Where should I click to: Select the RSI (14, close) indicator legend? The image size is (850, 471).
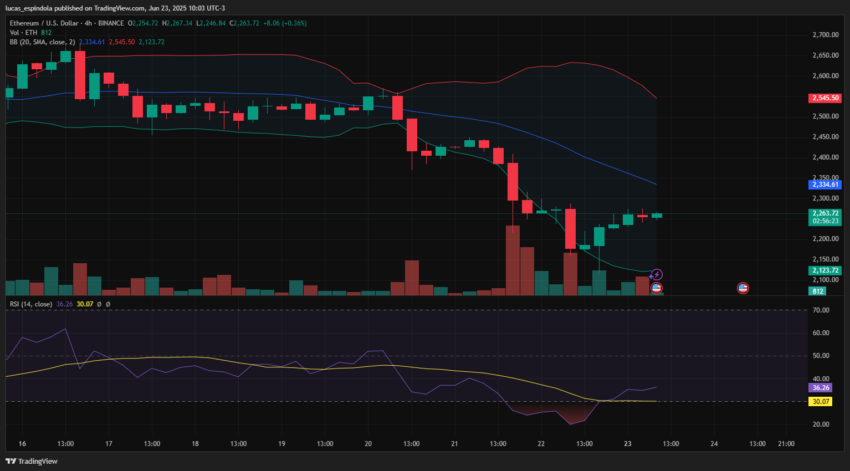31,304
